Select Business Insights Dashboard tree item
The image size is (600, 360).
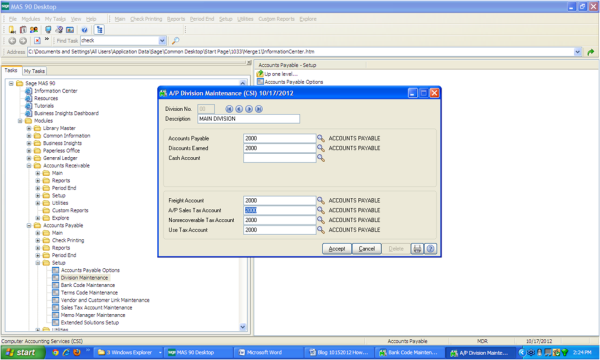66,113
